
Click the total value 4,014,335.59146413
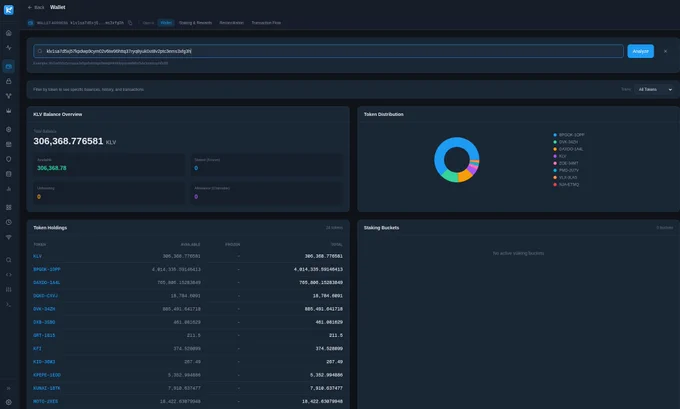coord(318,269)
